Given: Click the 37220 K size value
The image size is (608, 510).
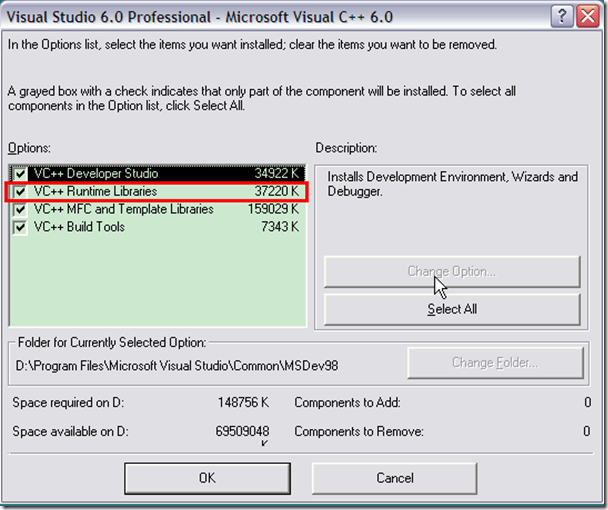Looking at the screenshot, I should coord(277,191).
